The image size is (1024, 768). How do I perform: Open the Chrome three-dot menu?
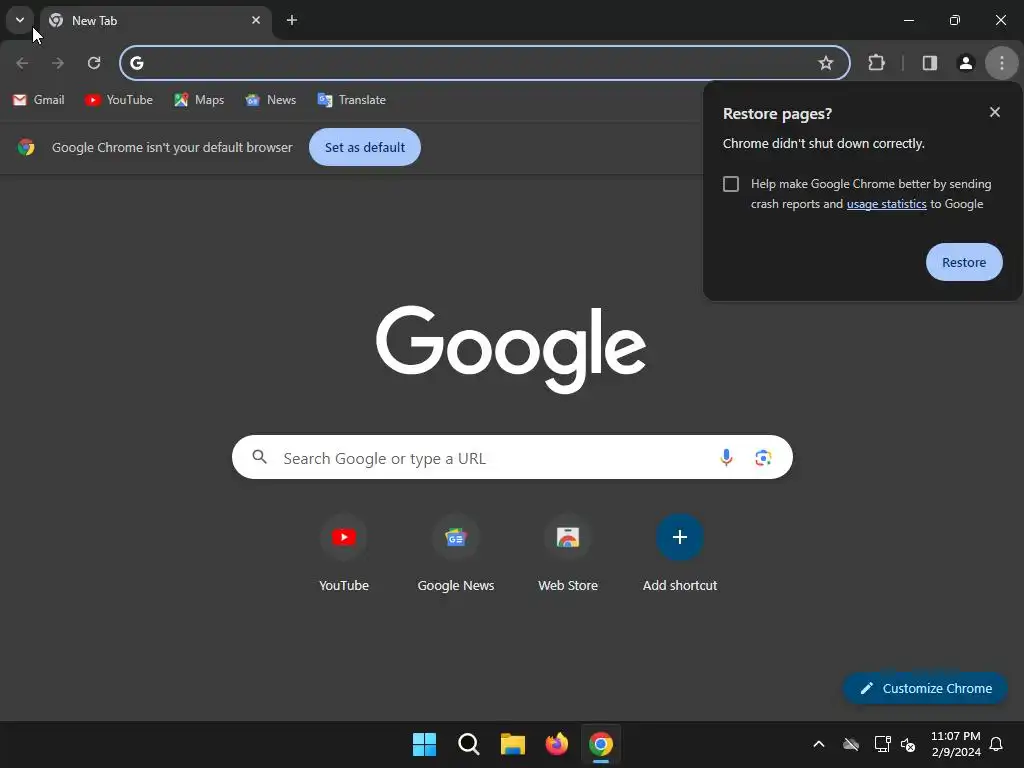pos(1002,63)
